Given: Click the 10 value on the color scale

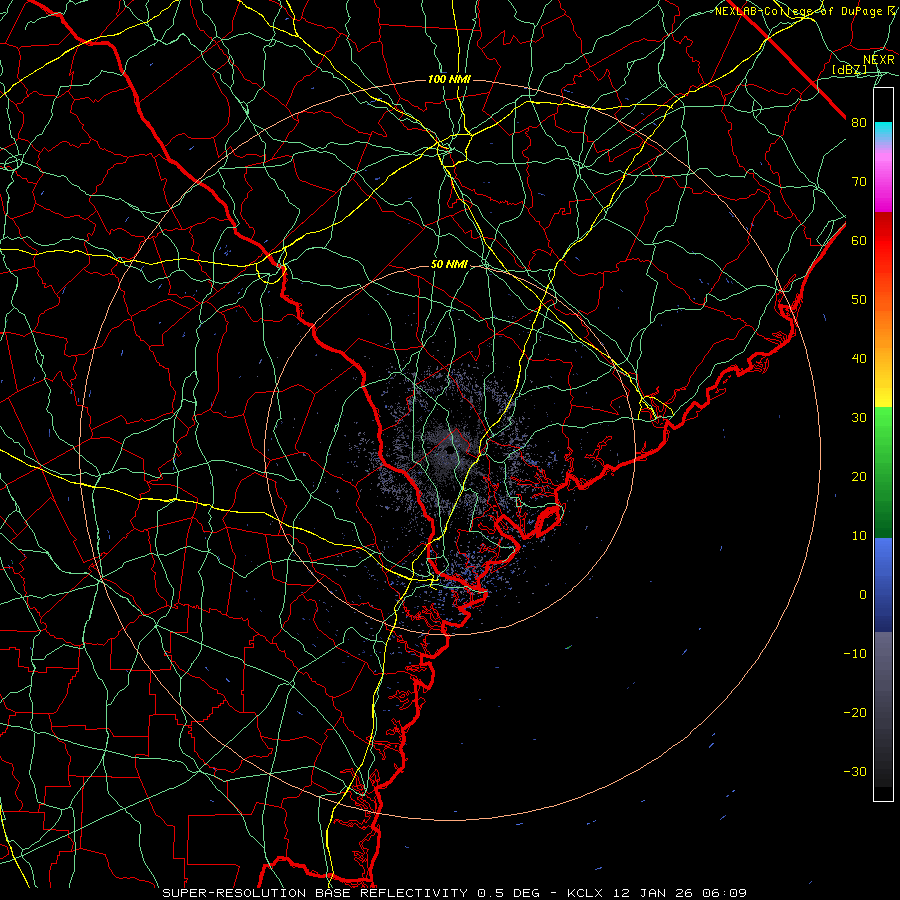Looking at the screenshot, I should pos(859,536).
